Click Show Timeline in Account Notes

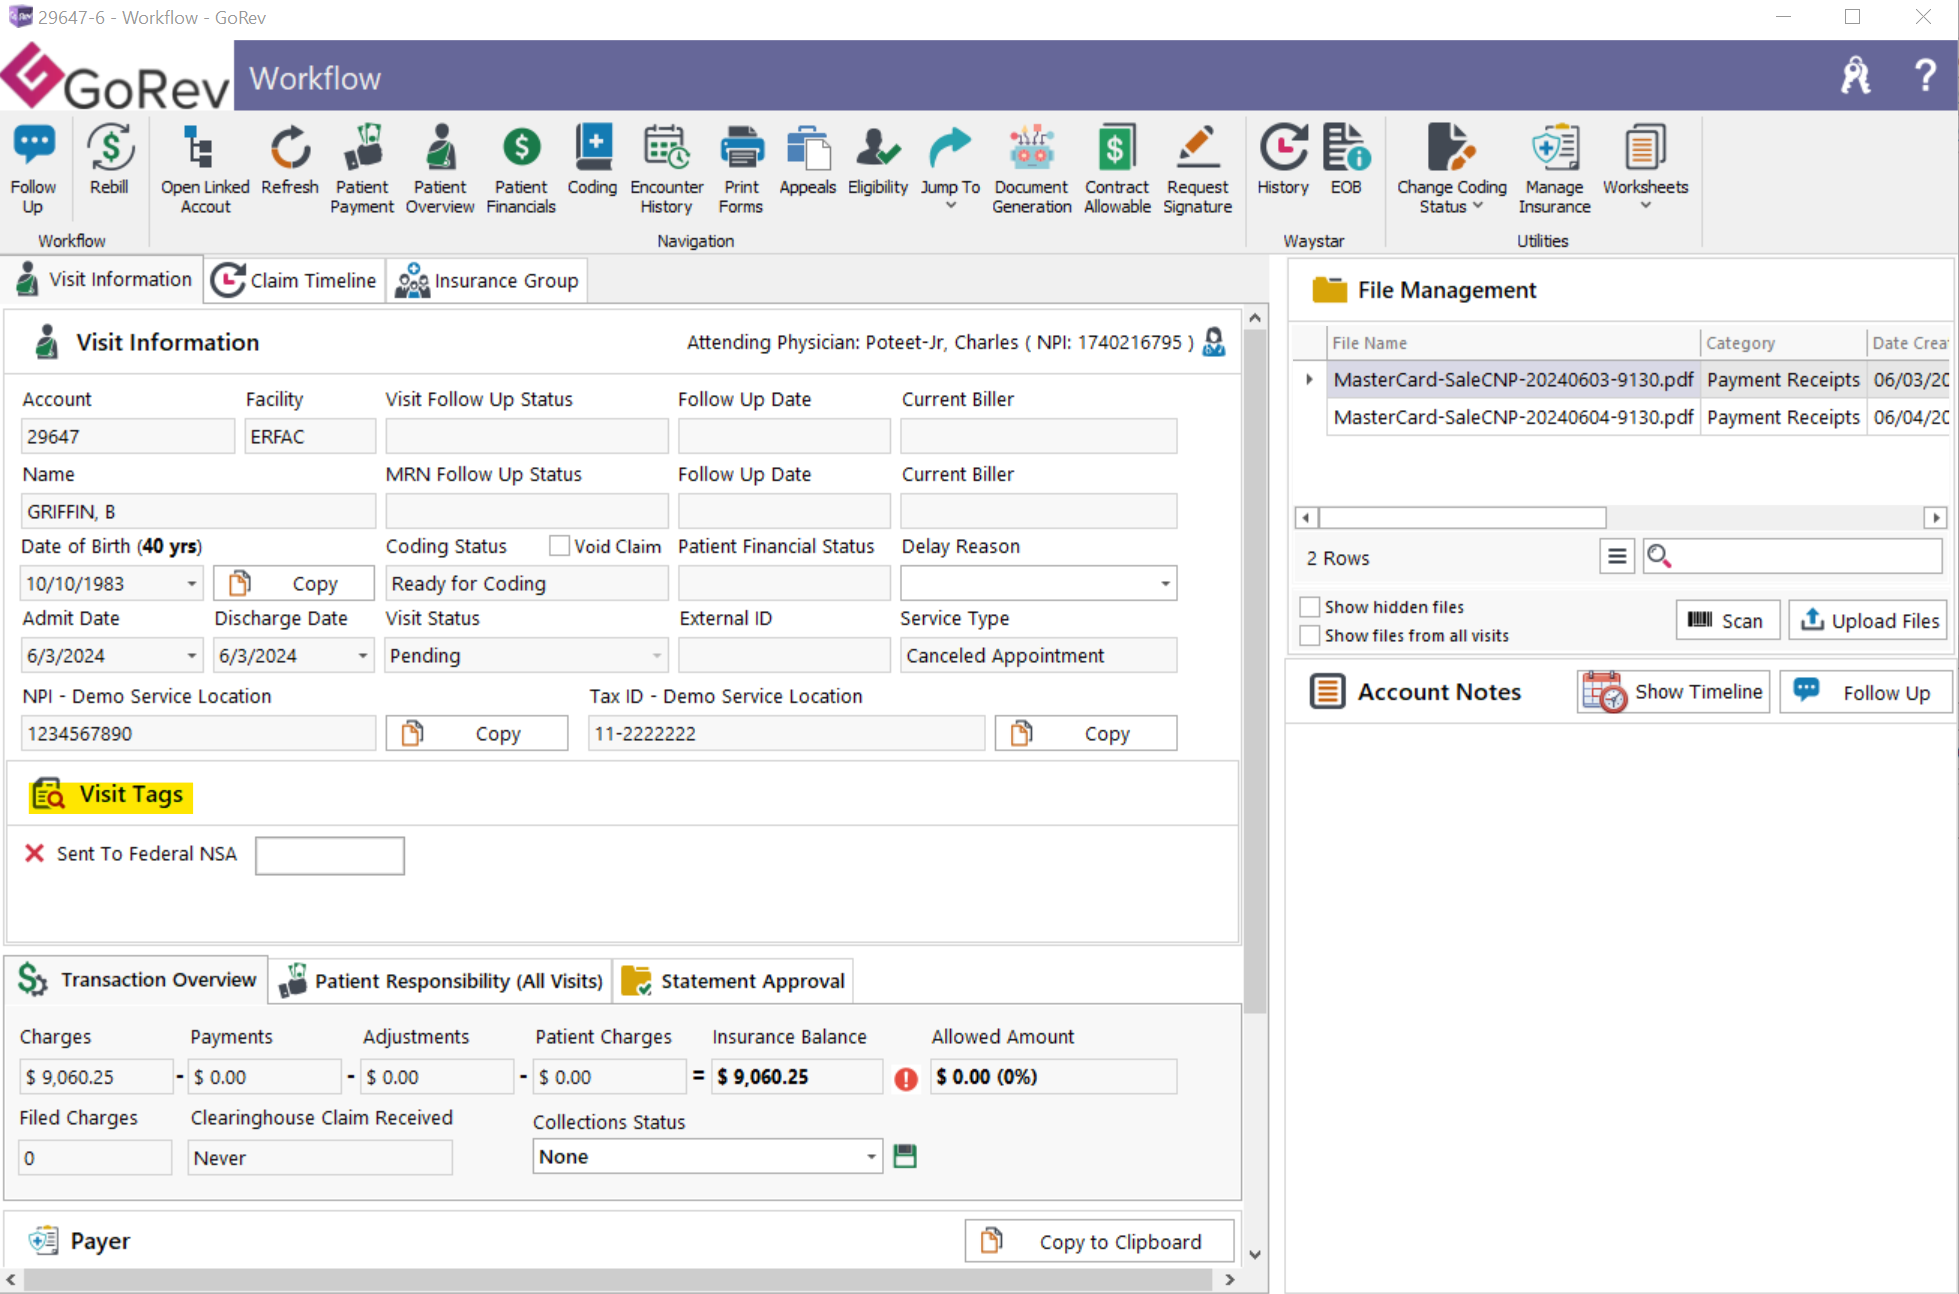click(x=1674, y=692)
